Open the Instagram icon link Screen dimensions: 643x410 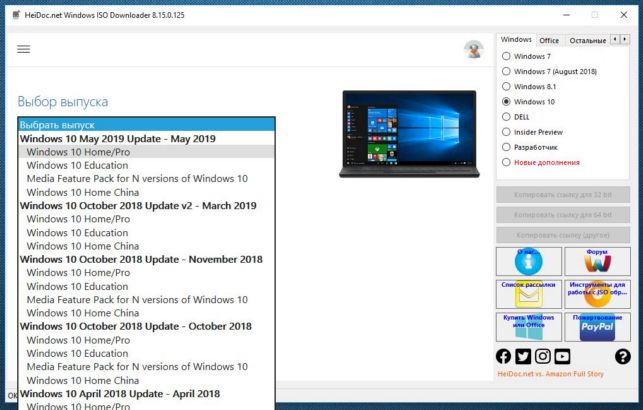[543, 356]
